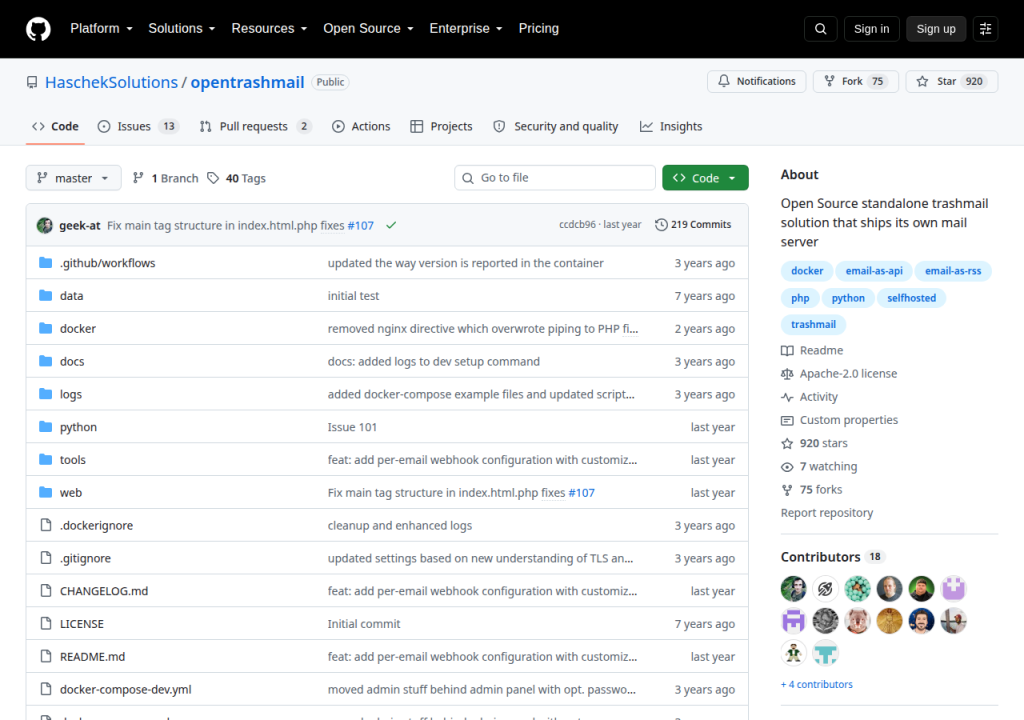This screenshot has height=720, width=1024.
Task: Click the green commit status checkmark
Action: tap(391, 225)
